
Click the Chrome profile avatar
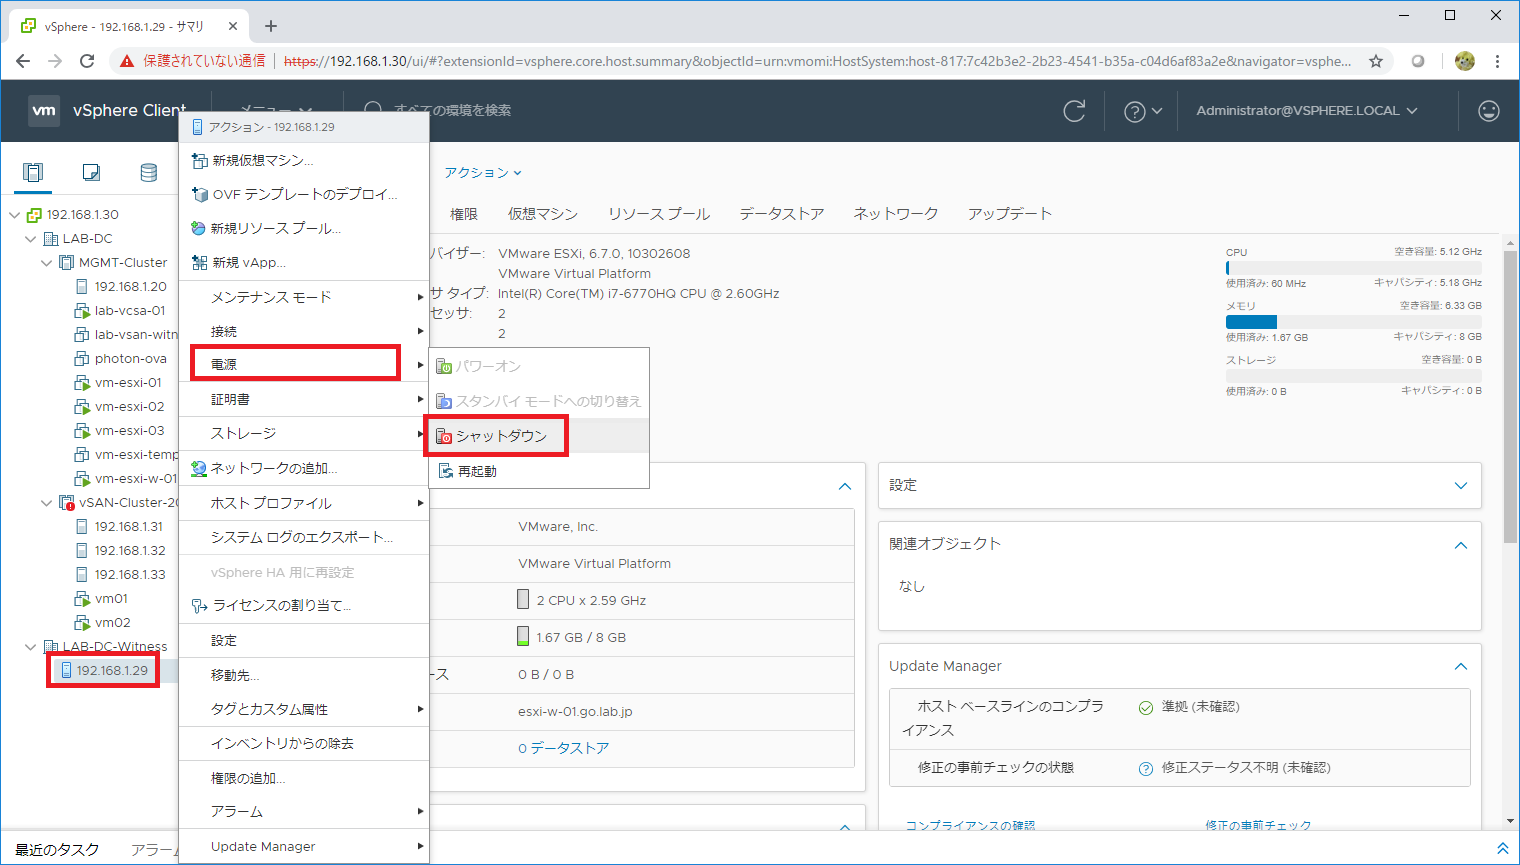point(1465,61)
